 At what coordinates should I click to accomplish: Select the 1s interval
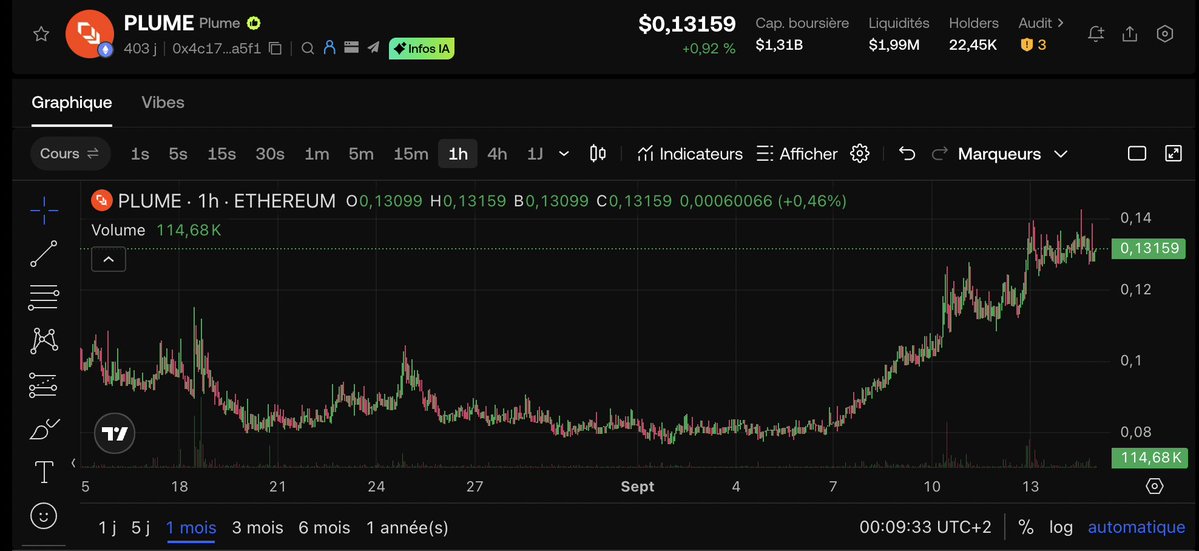140,154
